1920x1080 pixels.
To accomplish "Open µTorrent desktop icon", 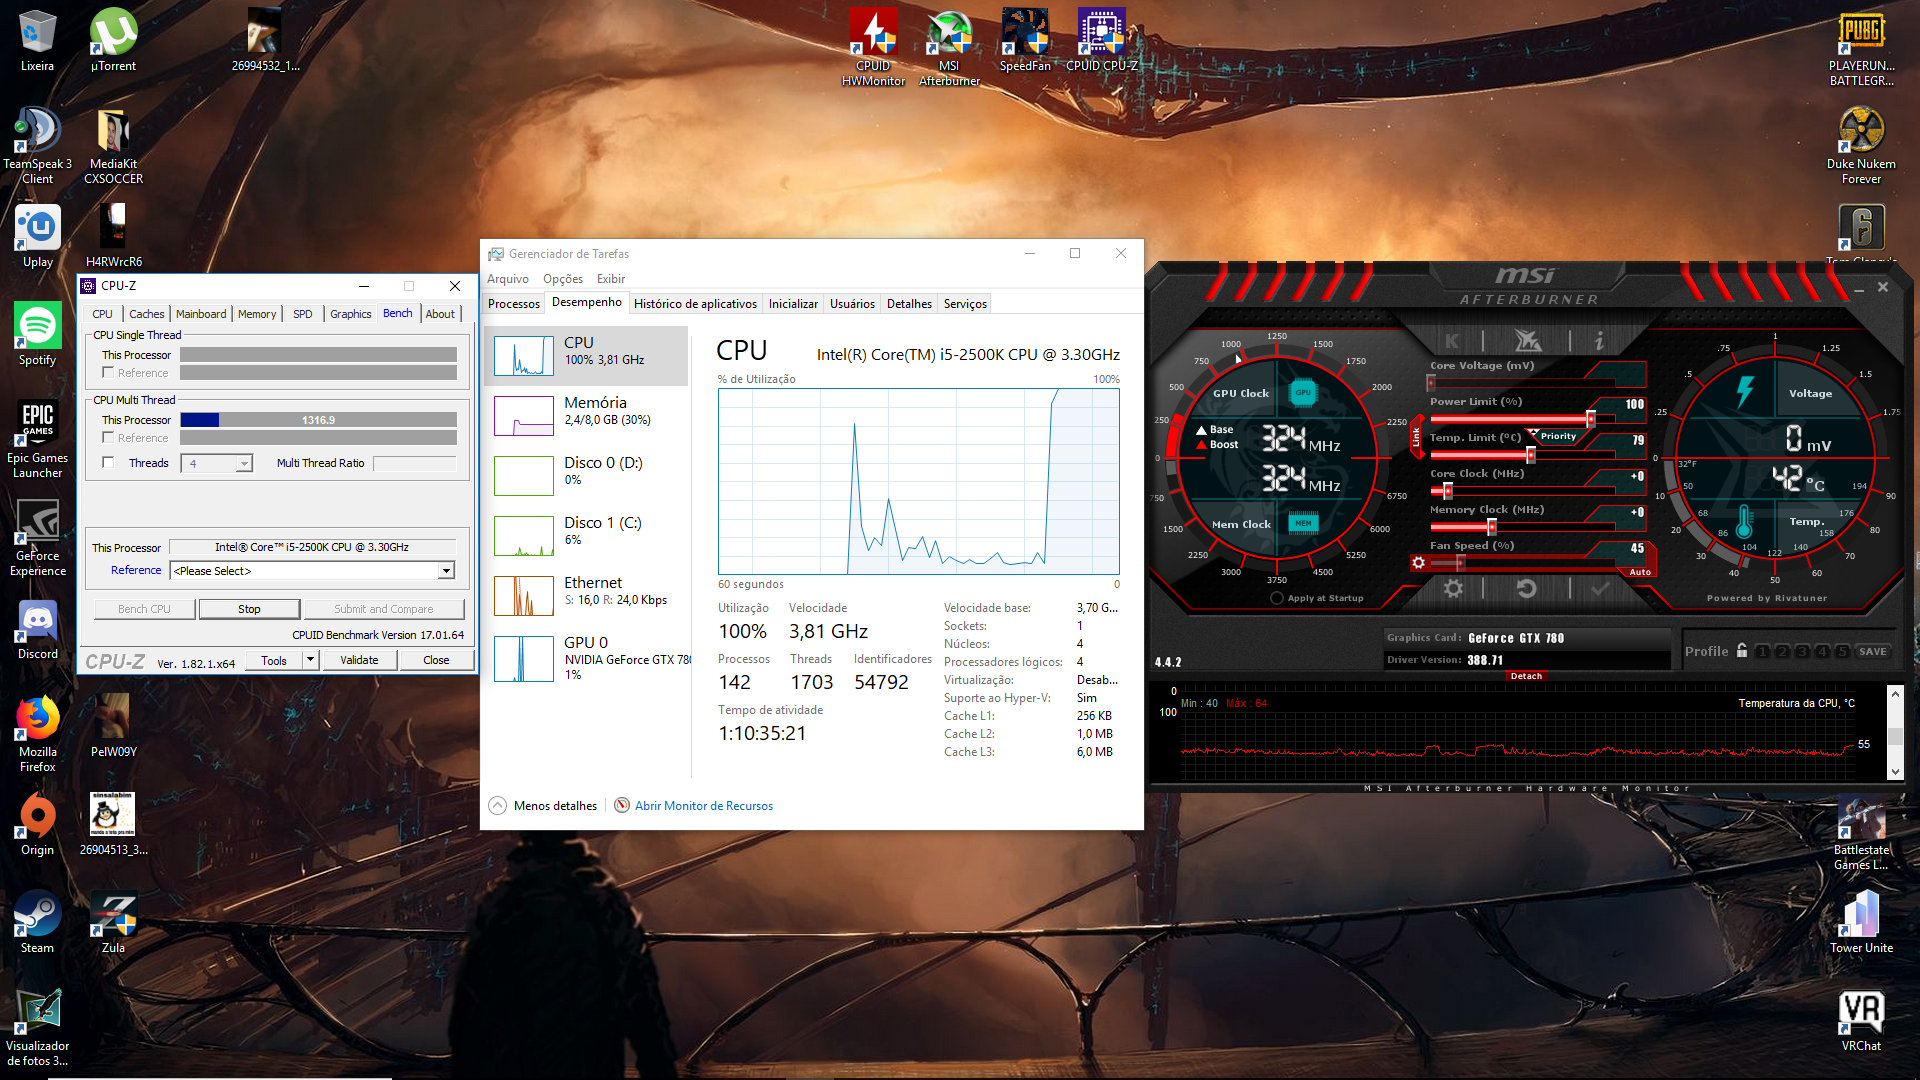I will point(113,40).
